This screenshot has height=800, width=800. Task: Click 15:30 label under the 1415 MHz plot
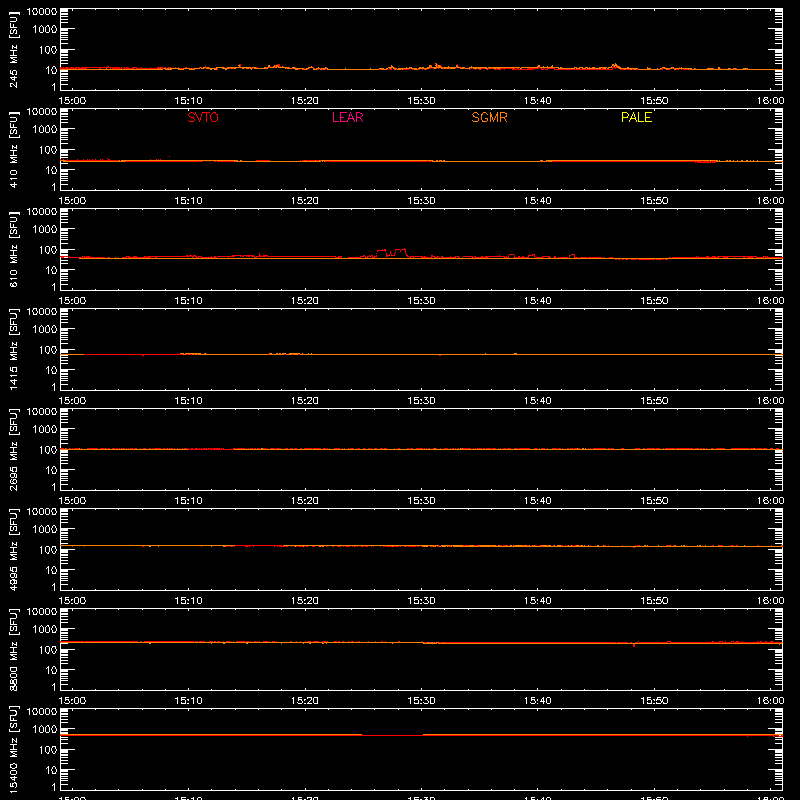coord(421,401)
